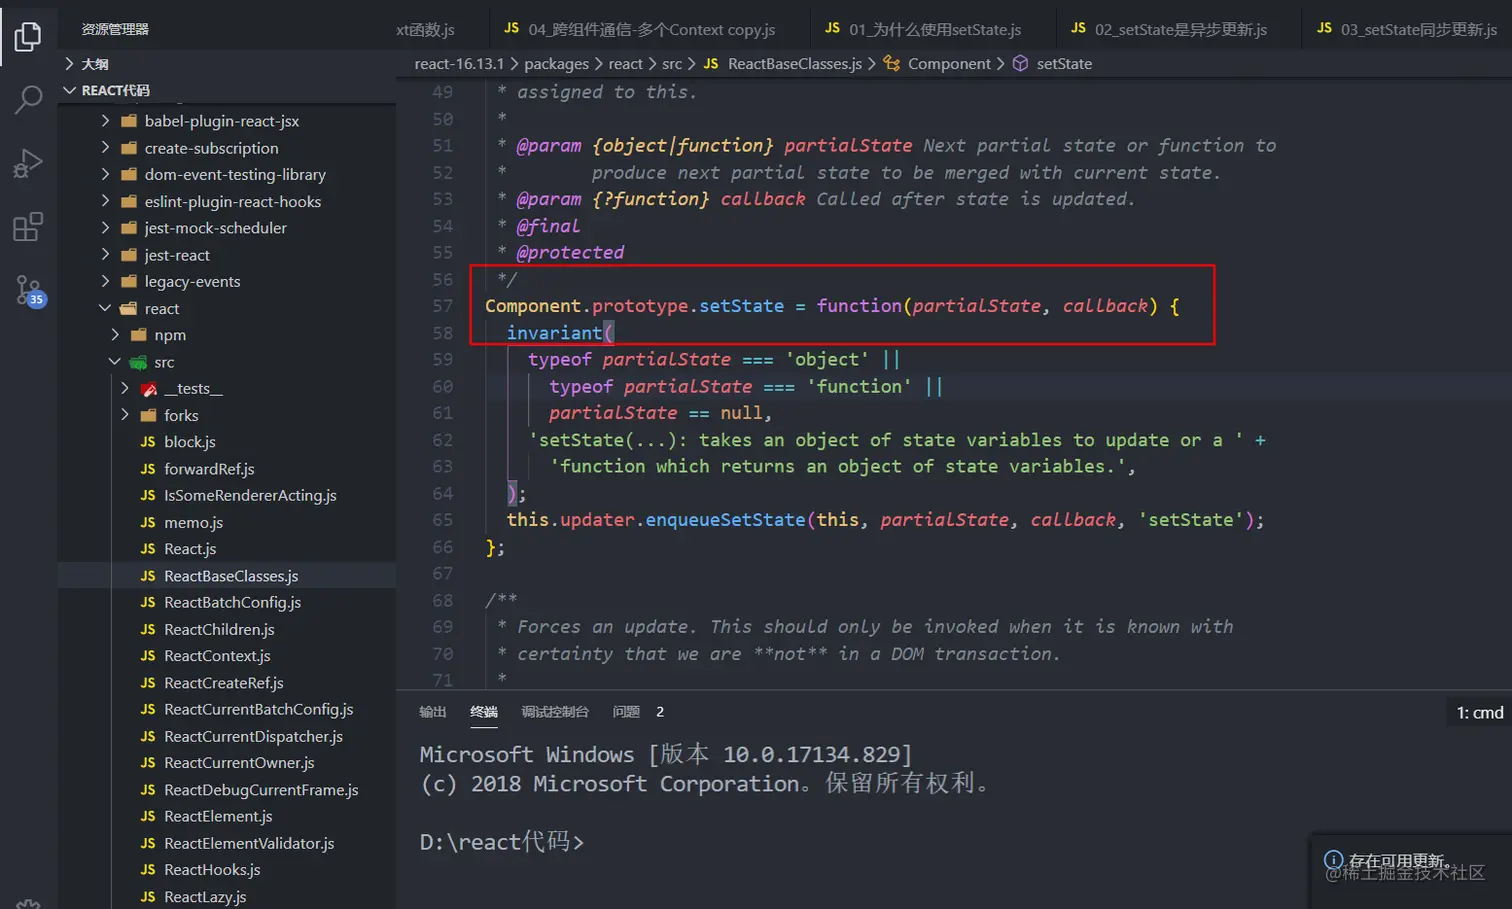Click the JS icon of ReactElement.js

148,816
